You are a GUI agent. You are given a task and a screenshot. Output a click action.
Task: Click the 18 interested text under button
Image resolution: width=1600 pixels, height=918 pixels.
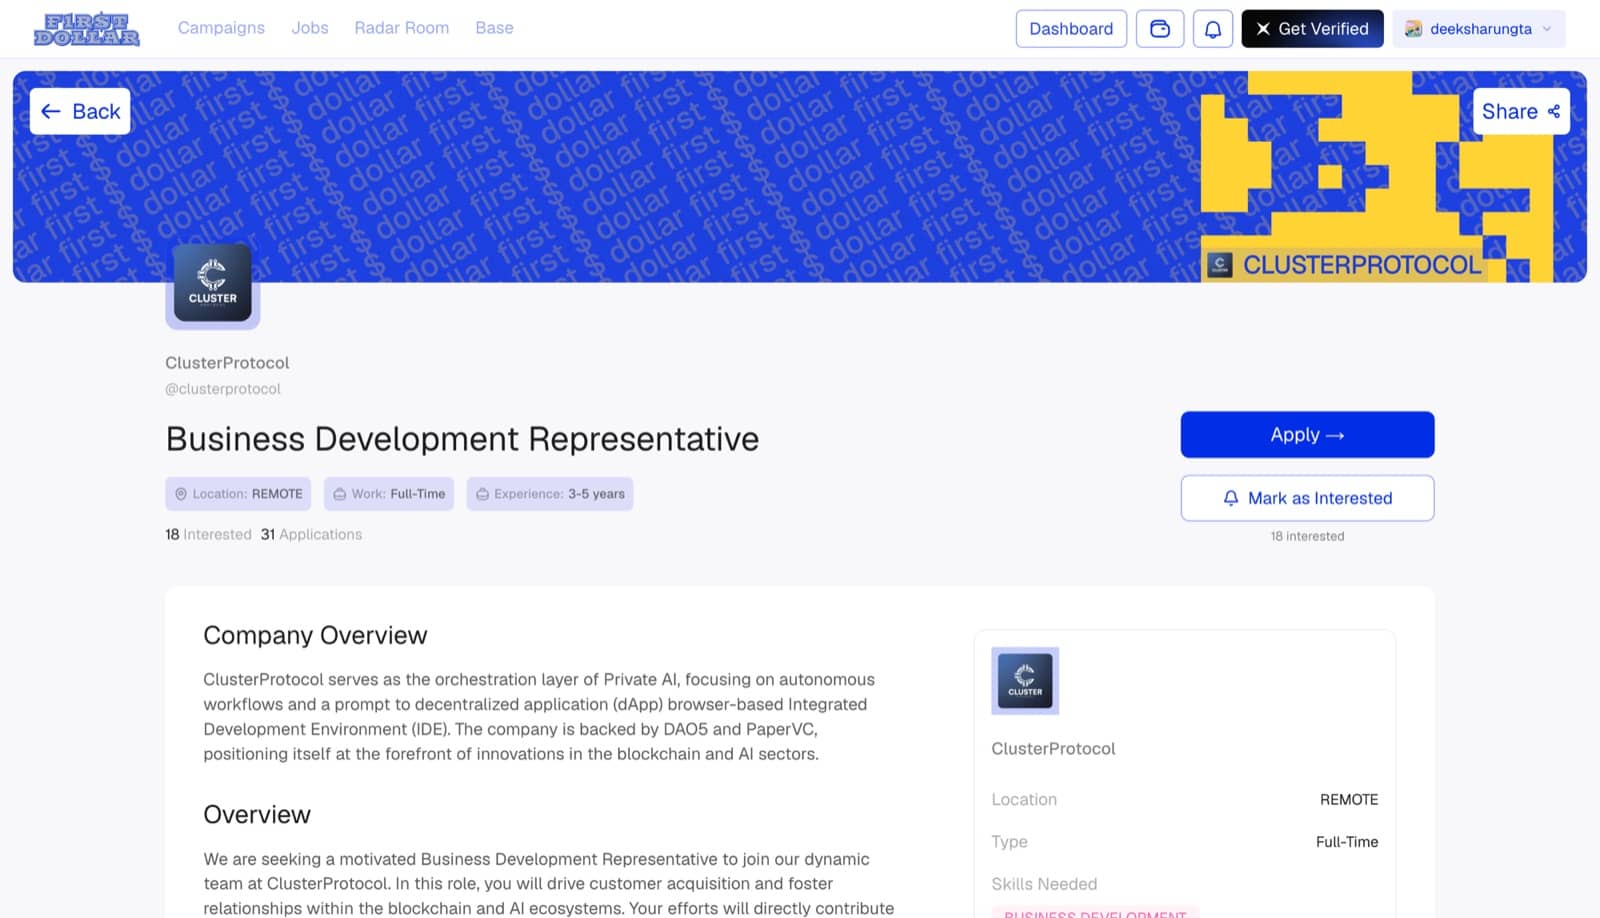click(x=1307, y=537)
